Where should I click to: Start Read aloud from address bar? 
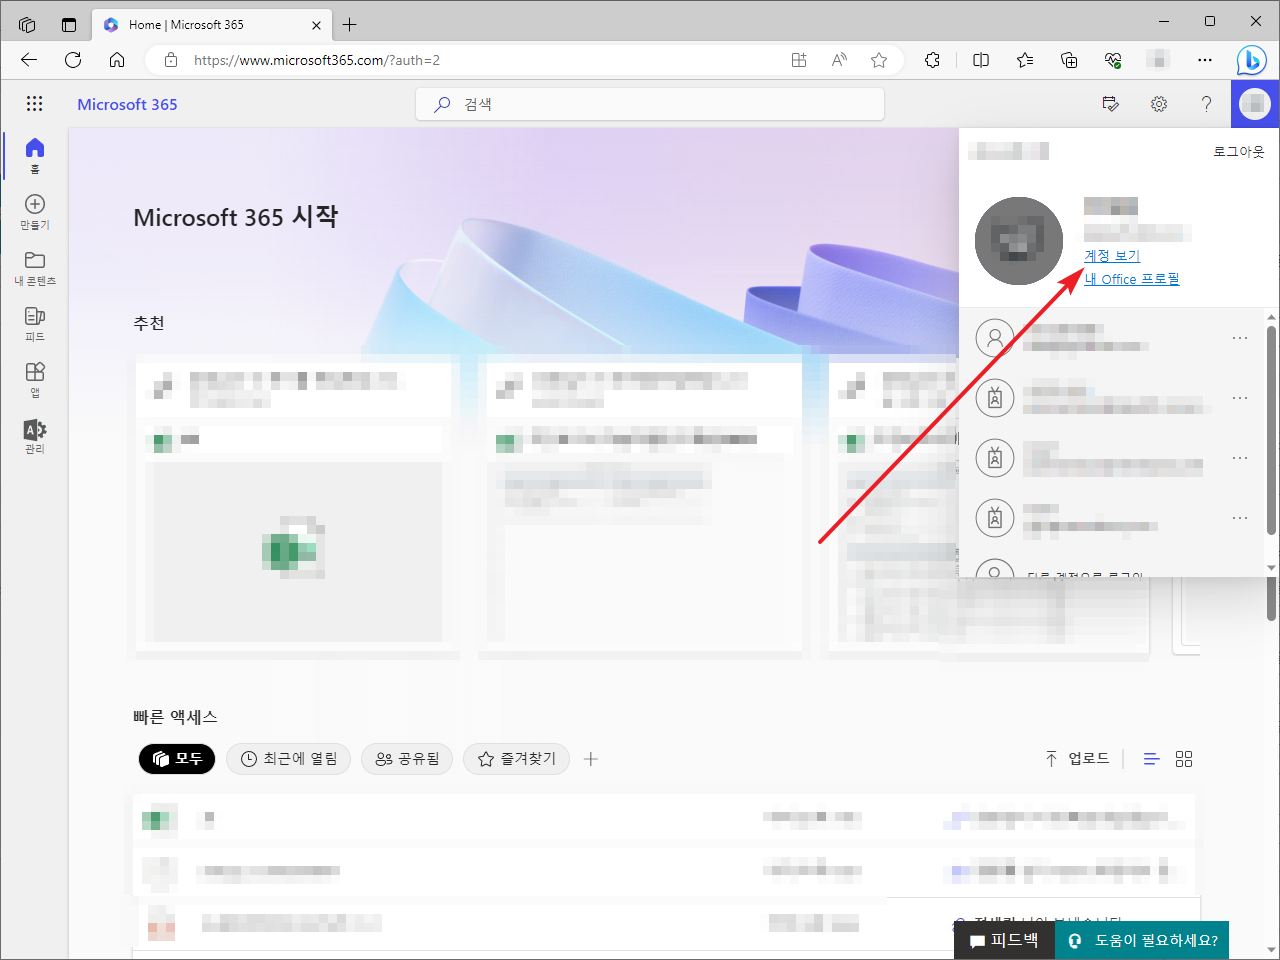coord(839,60)
